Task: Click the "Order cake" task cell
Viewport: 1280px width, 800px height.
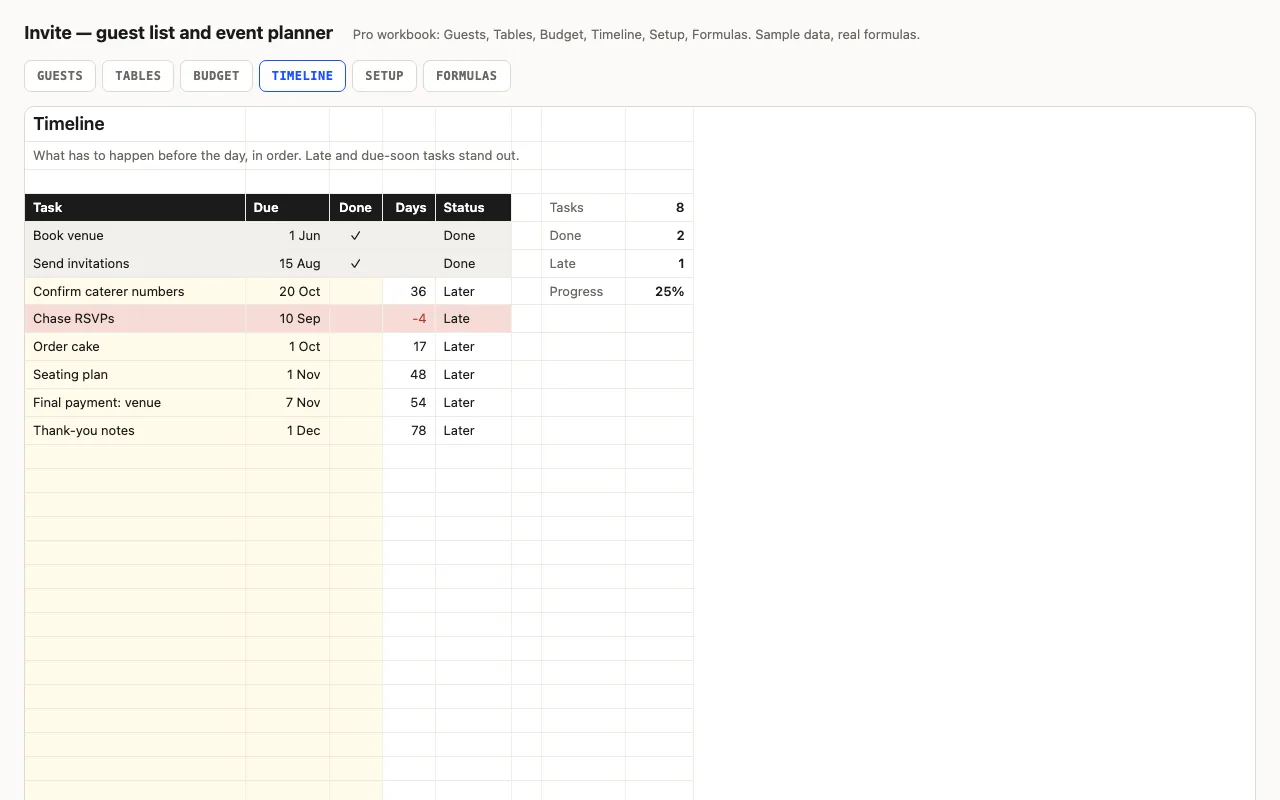Action: [135, 347]
